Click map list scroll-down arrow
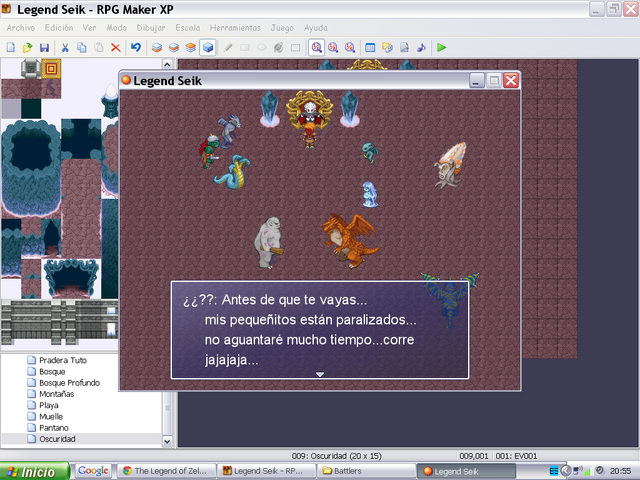The height and width of the screenshot is (480, 640). (167, 441)
